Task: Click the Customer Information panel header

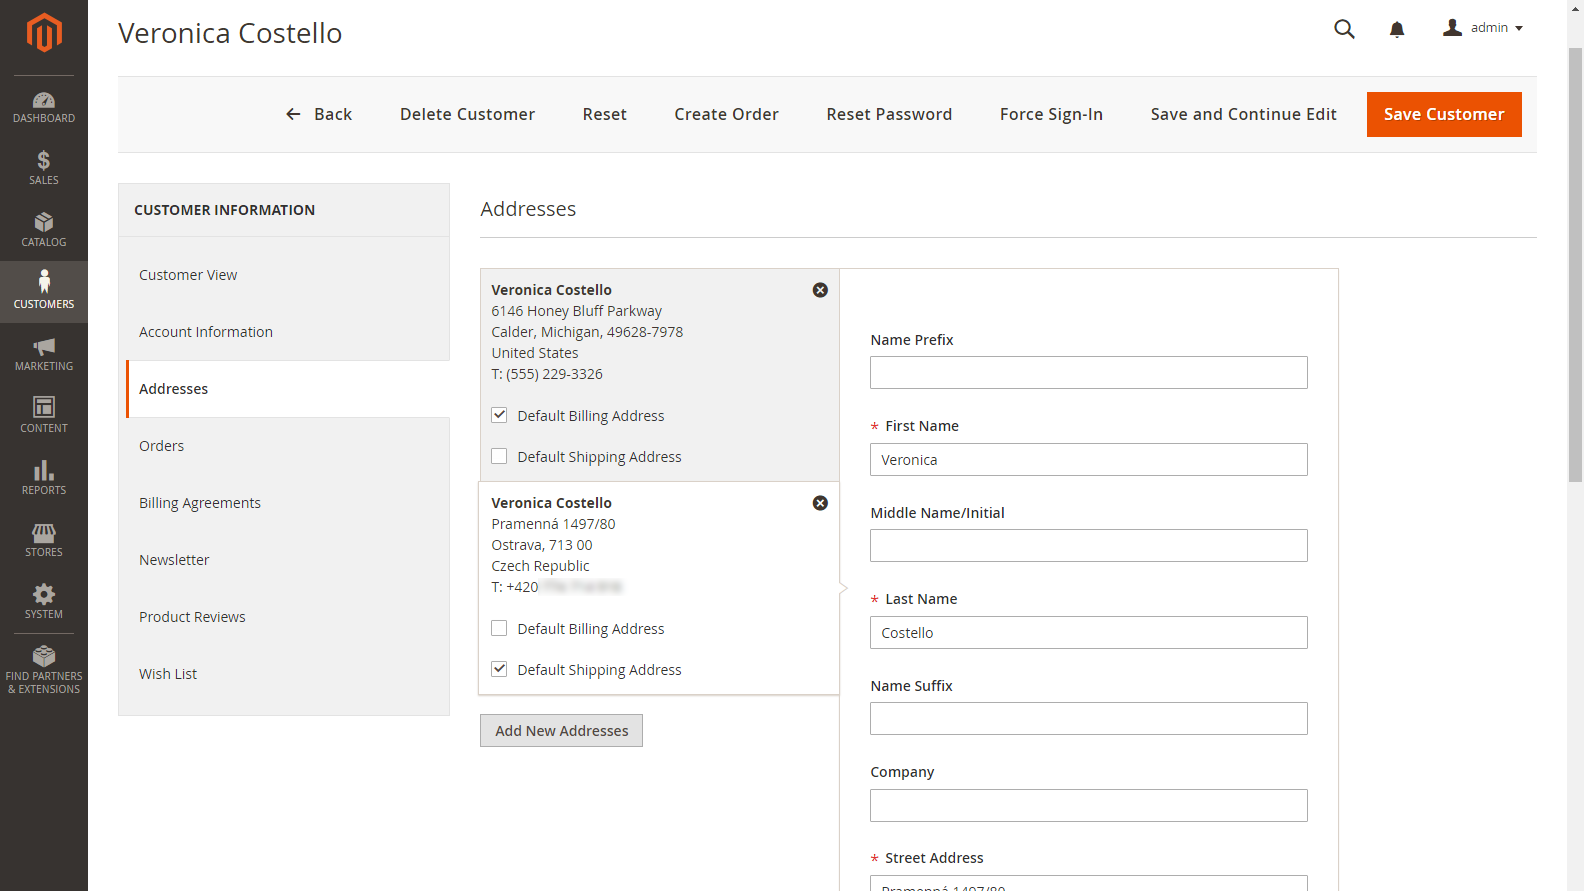Action: pos(284,210)
